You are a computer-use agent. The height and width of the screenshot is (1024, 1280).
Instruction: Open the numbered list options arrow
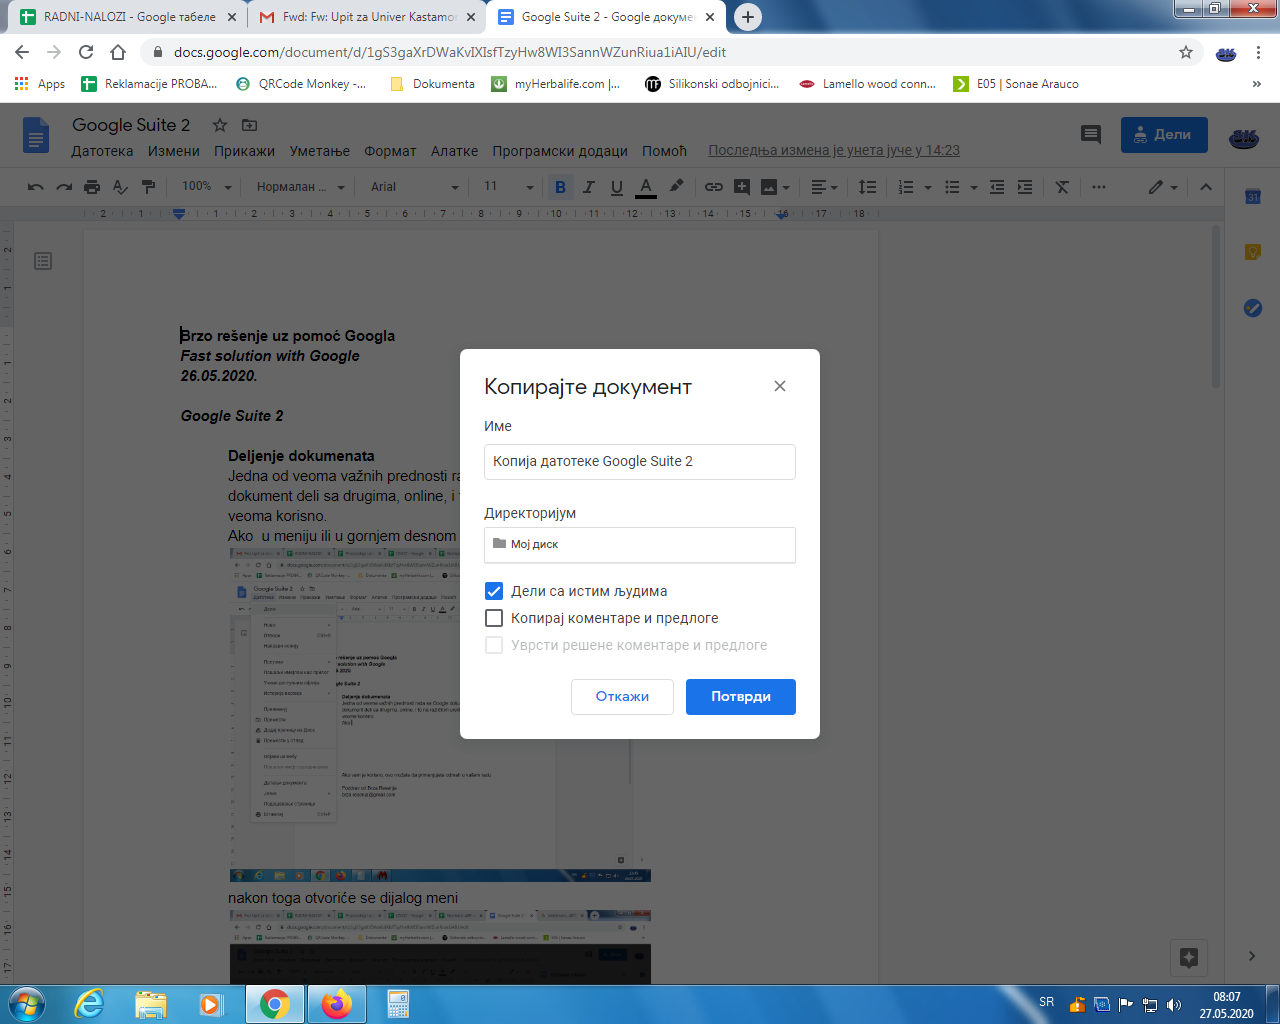point(928,187)
